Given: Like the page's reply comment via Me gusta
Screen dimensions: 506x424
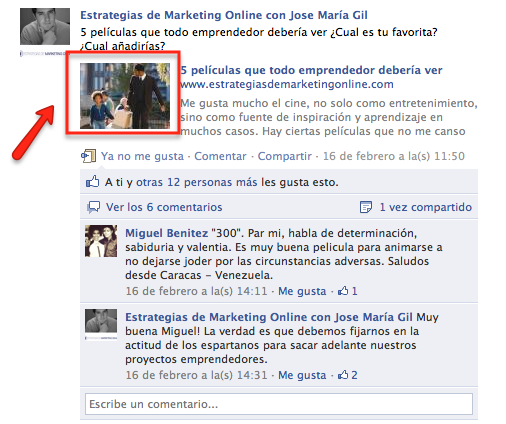Looking at the screenshot, I should (x=302, y=375).
